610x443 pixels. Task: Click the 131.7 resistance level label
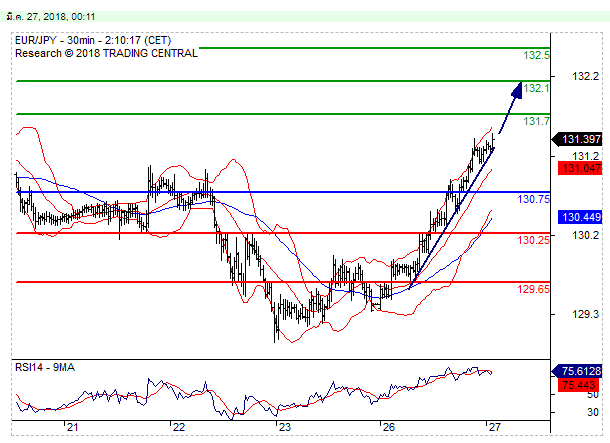click(536, 121)
